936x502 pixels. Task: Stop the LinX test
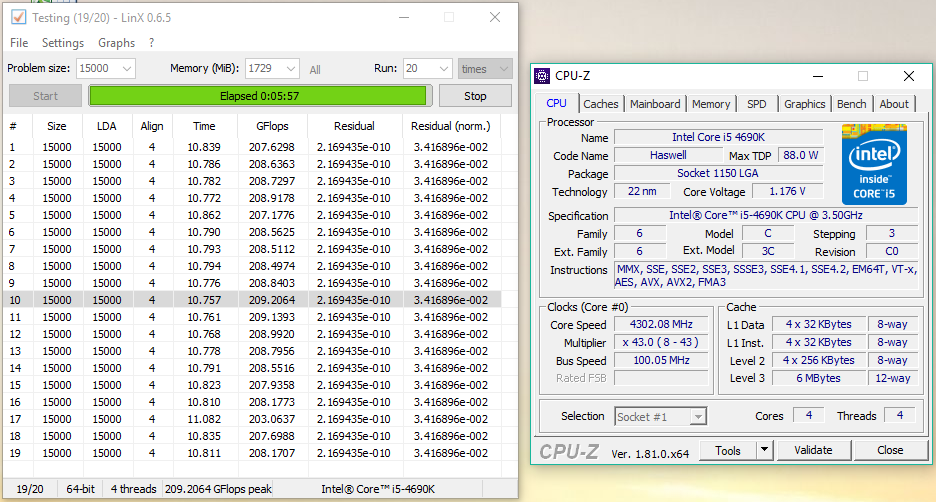point(475,96)
